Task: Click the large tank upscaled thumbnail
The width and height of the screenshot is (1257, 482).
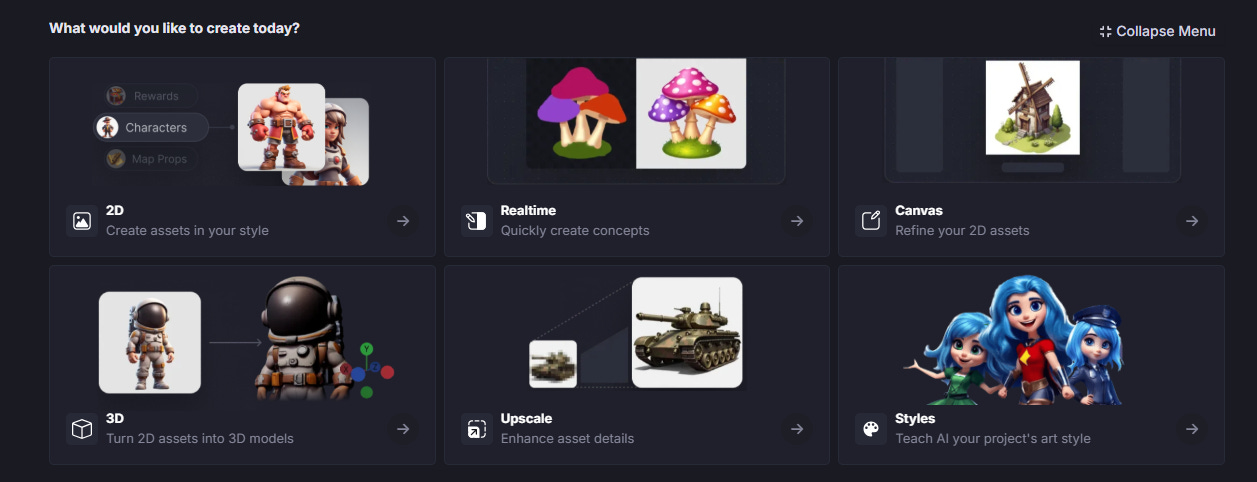Action: coord(687,332)
